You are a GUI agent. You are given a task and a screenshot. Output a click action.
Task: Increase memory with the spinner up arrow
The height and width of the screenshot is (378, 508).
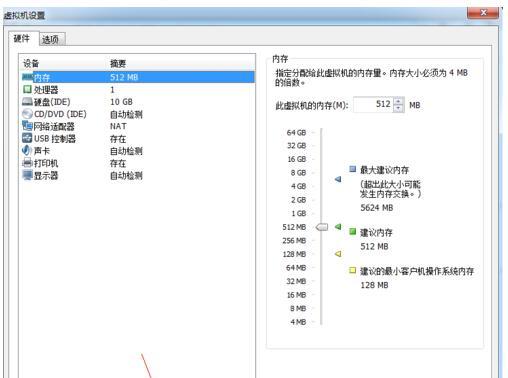pos(398,101)
